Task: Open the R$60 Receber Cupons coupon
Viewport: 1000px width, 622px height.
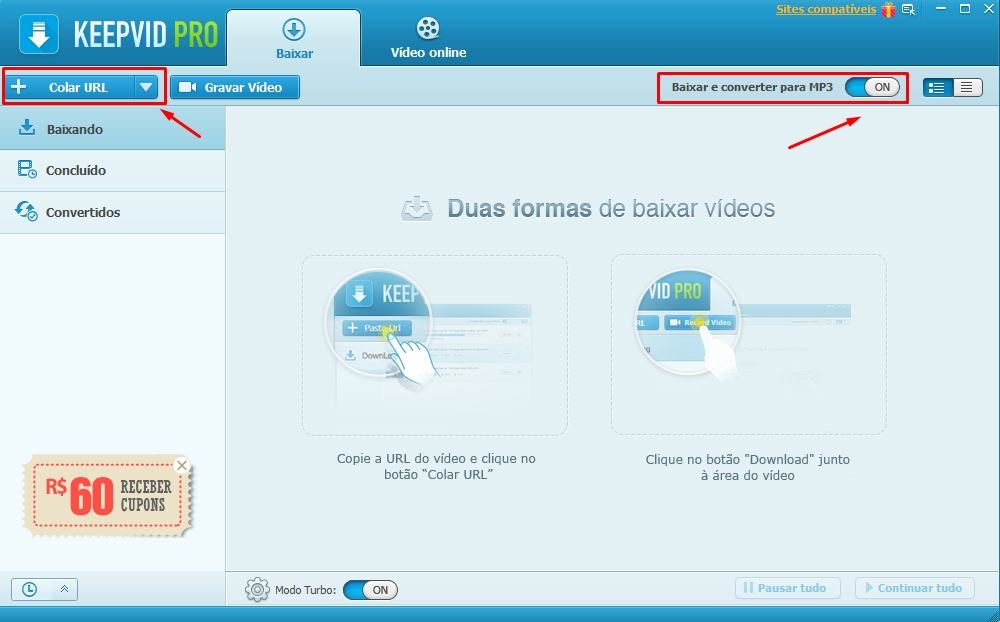Action: (107, 496)
